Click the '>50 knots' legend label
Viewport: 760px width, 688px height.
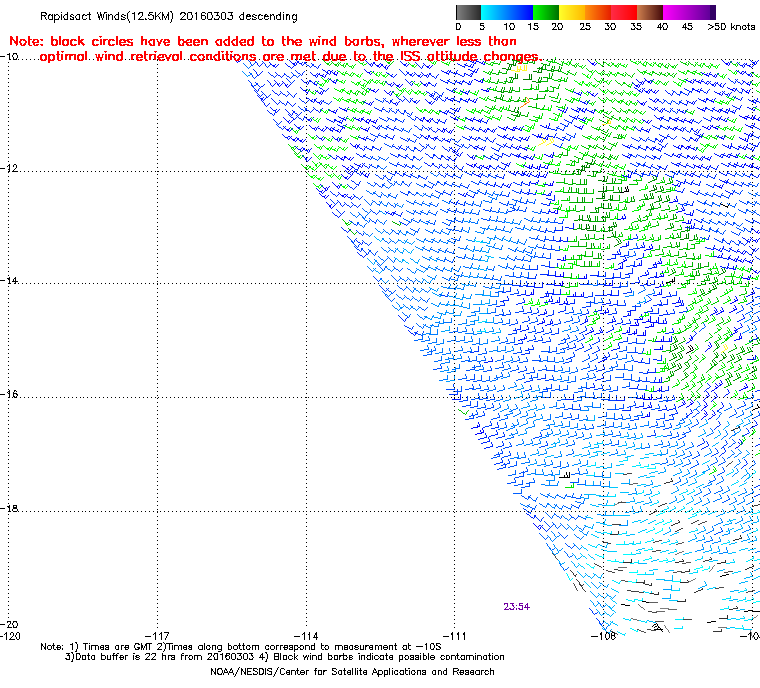(731, 27)
